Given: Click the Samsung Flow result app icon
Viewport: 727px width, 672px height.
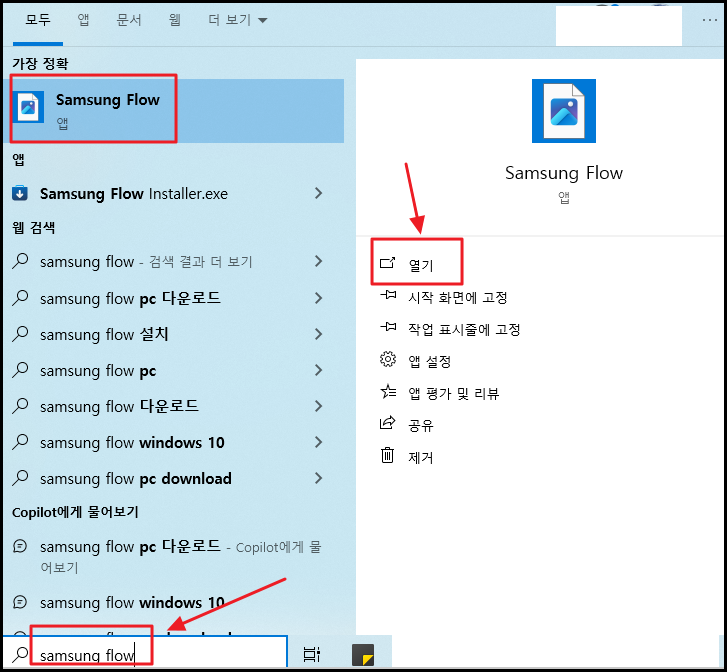Looking at the screenshot, I should point(28,107).
